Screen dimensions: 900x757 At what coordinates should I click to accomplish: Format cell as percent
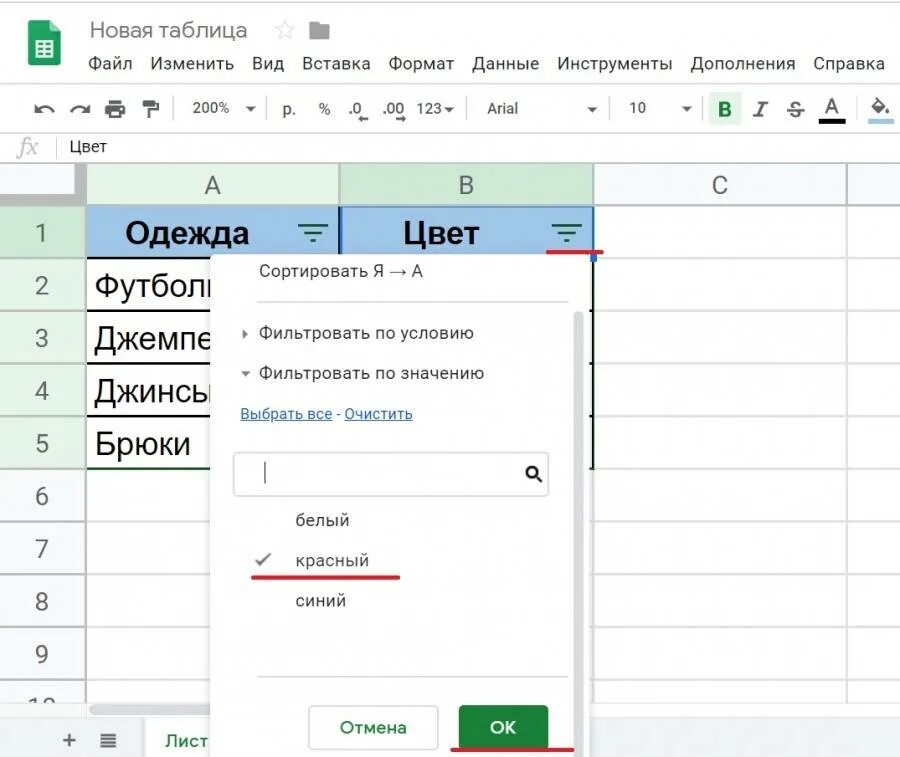[x=324, y=108]
